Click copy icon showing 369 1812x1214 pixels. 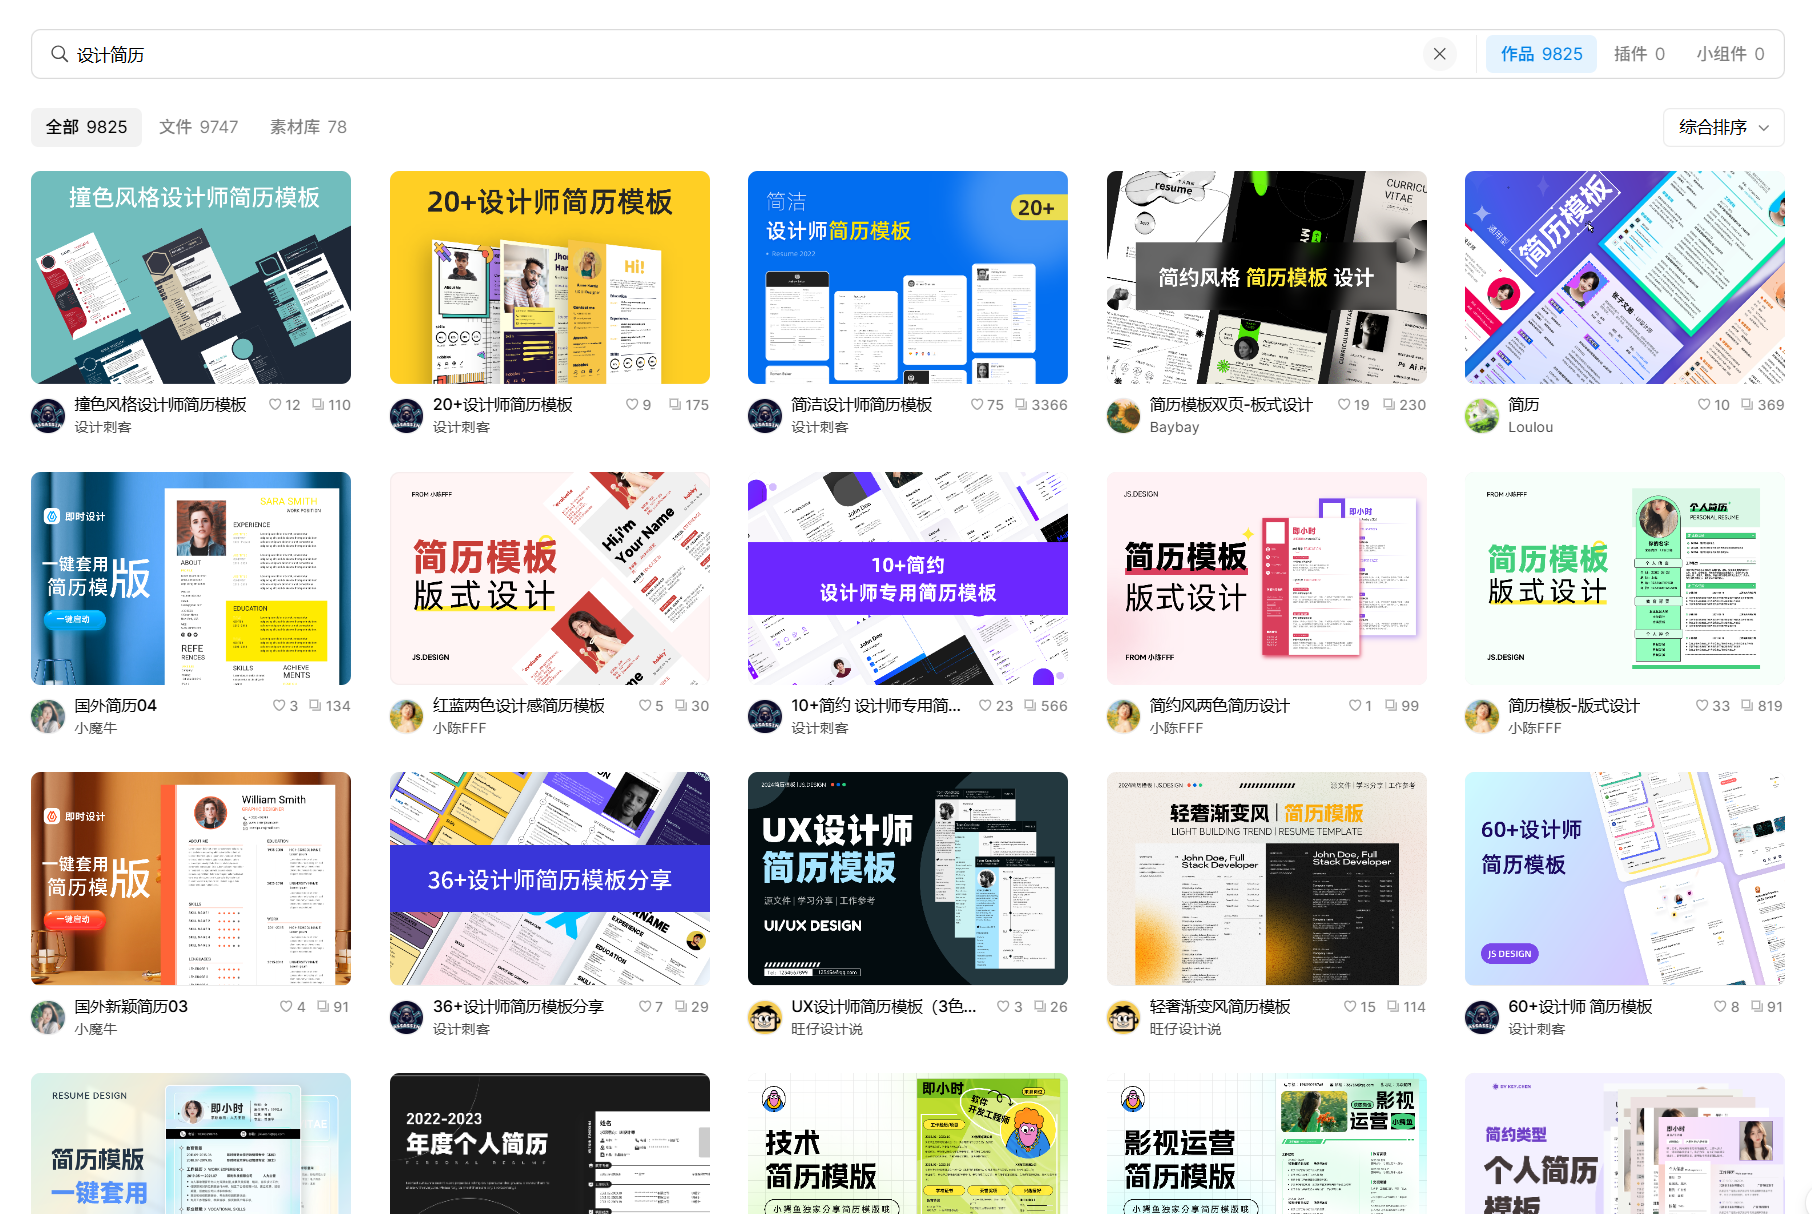point(1747,405)
